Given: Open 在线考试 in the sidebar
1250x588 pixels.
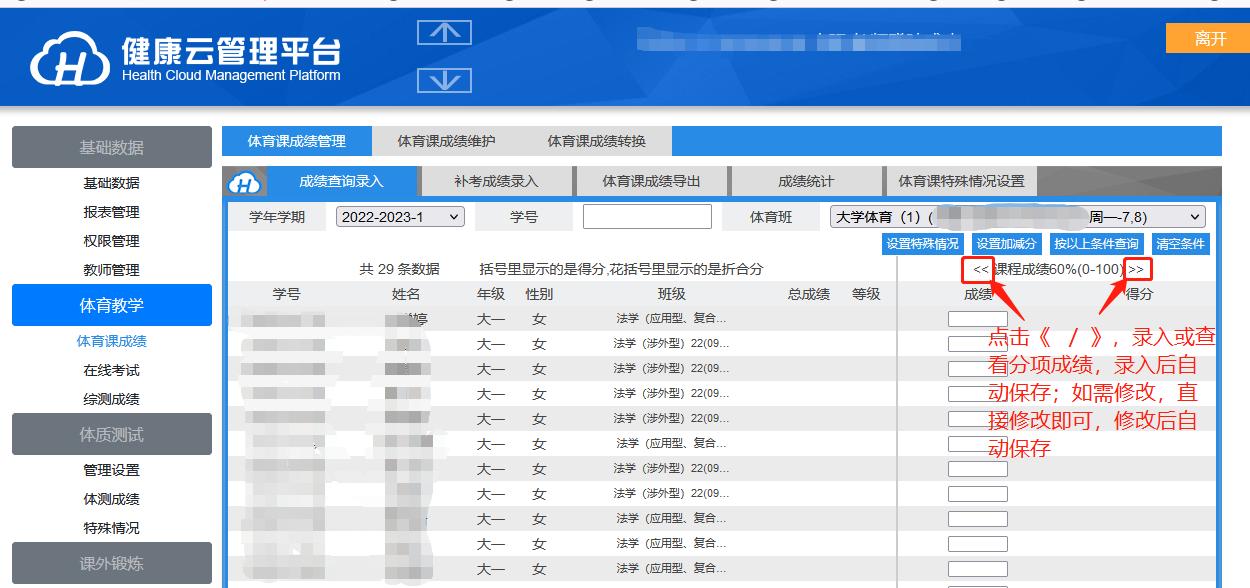Looking at the screenshot, I should point(112,370).
